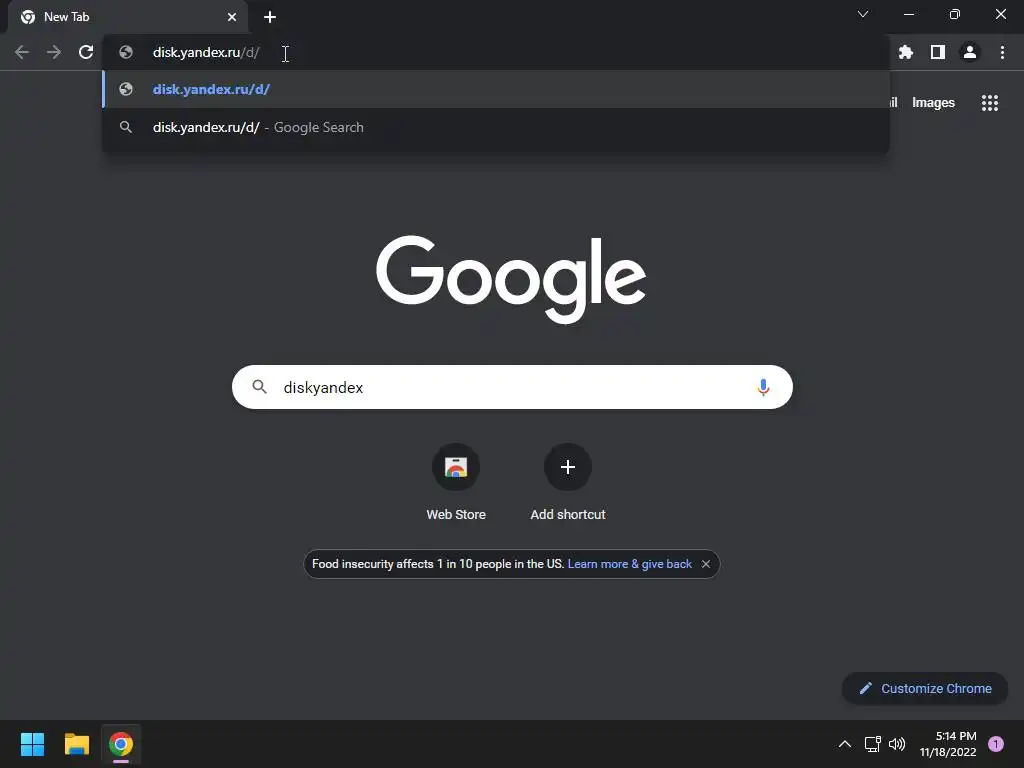Open the Web Store shortcut
This screenshot has width=1024, height=768.
coord(456,467)
